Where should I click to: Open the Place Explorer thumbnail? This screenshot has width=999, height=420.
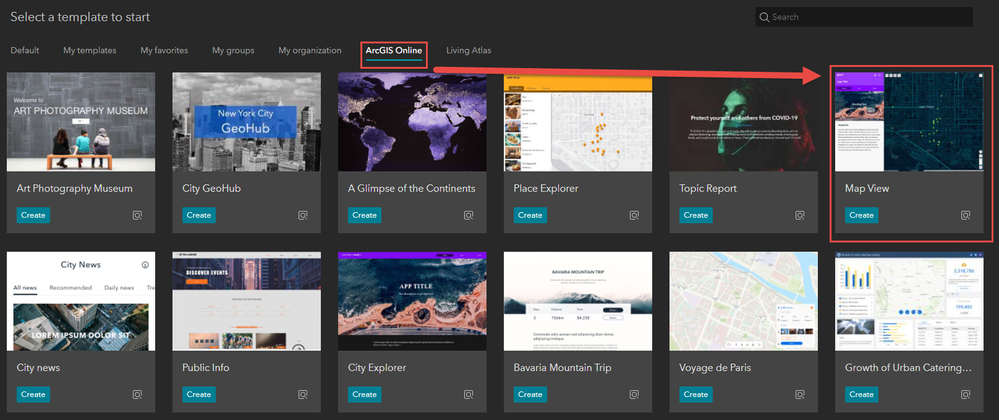tap(578, 122)
